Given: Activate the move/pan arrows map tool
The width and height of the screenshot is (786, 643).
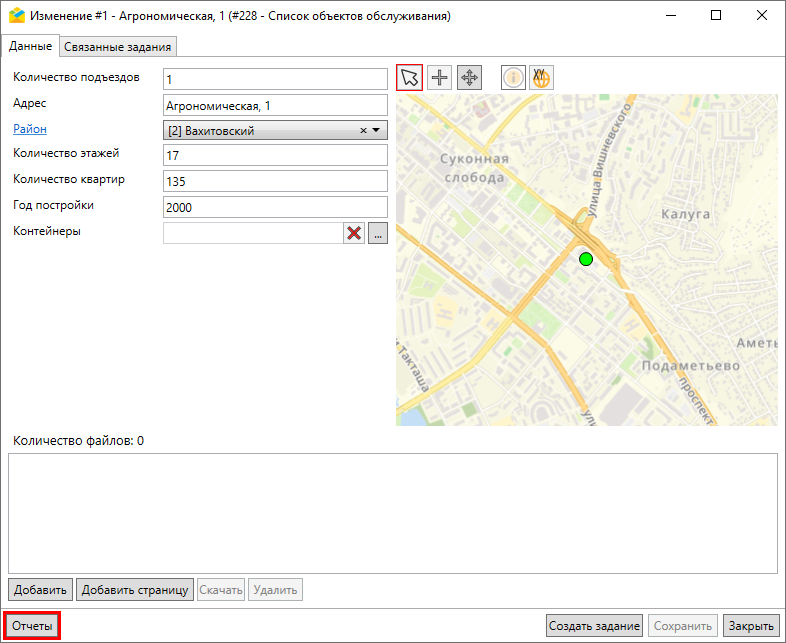Looking at the screenshot, I should click(x=469, y=78).
